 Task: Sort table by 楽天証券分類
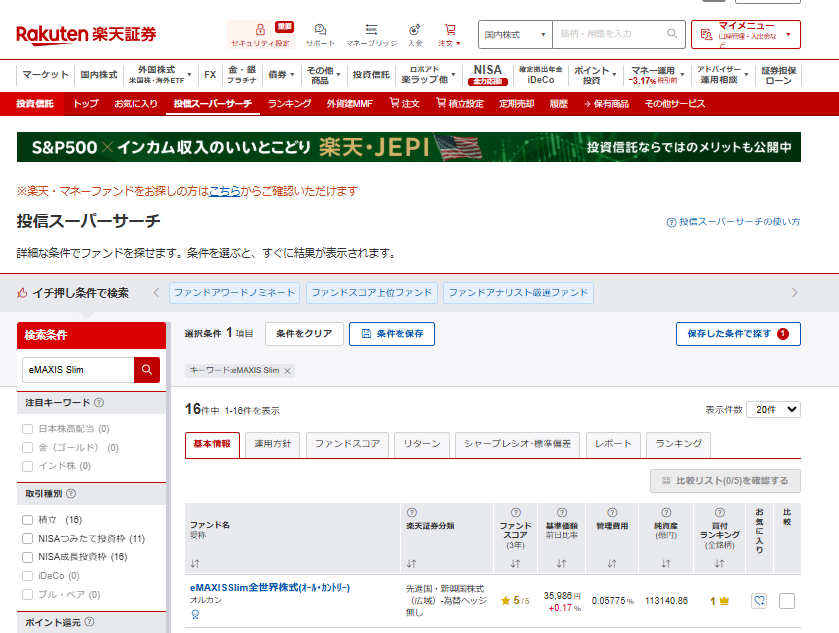pos(411,563)
